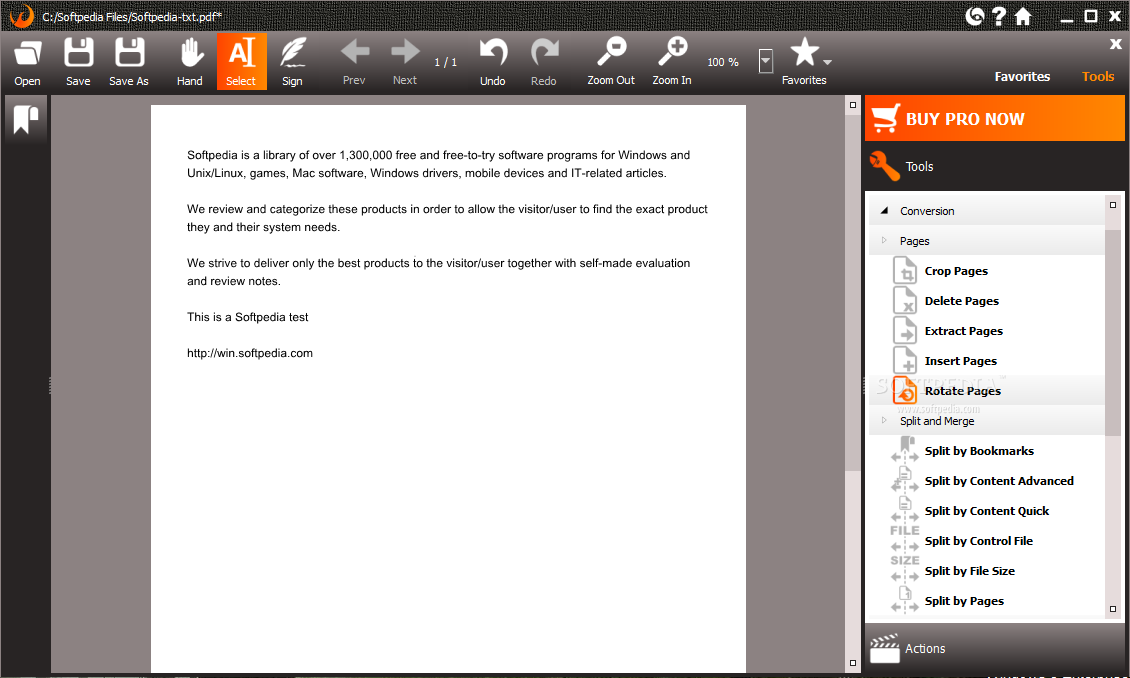Open the bookmarks panel icon
Viewport: 1130px width, 678px height.
tap(25, 120)
